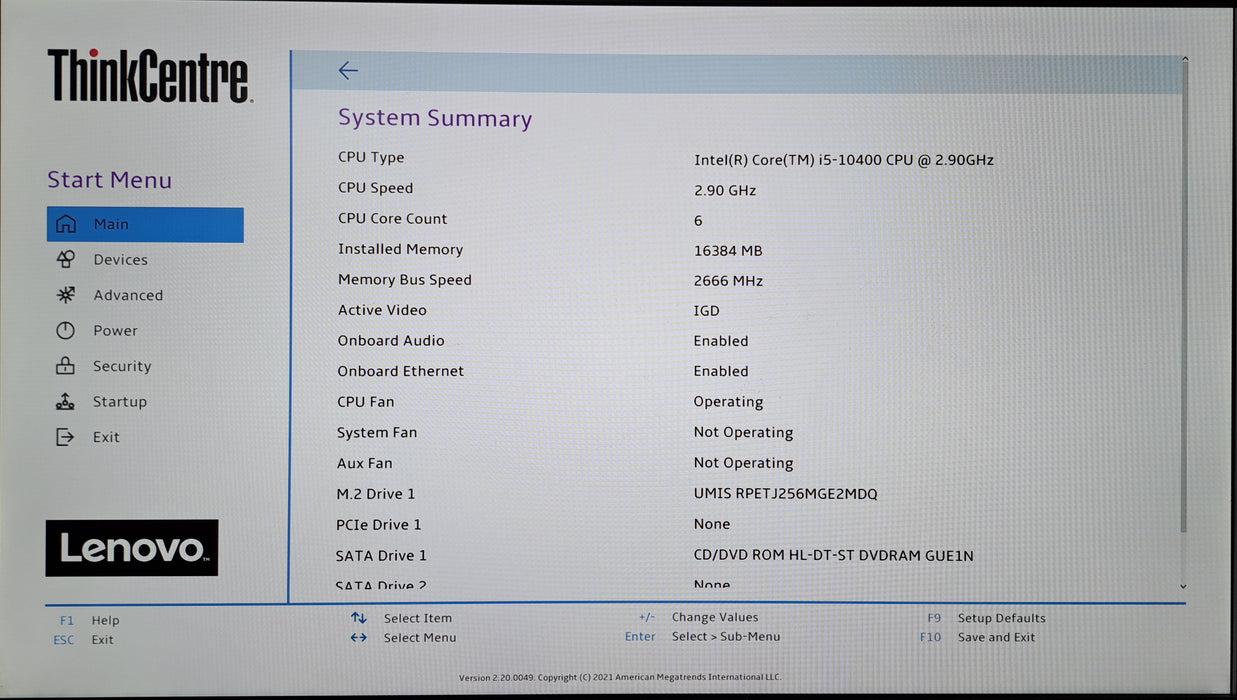Click the 16384 MB value
The height and width of the screenshot is (700, 1237).
[x=728, y=251]
